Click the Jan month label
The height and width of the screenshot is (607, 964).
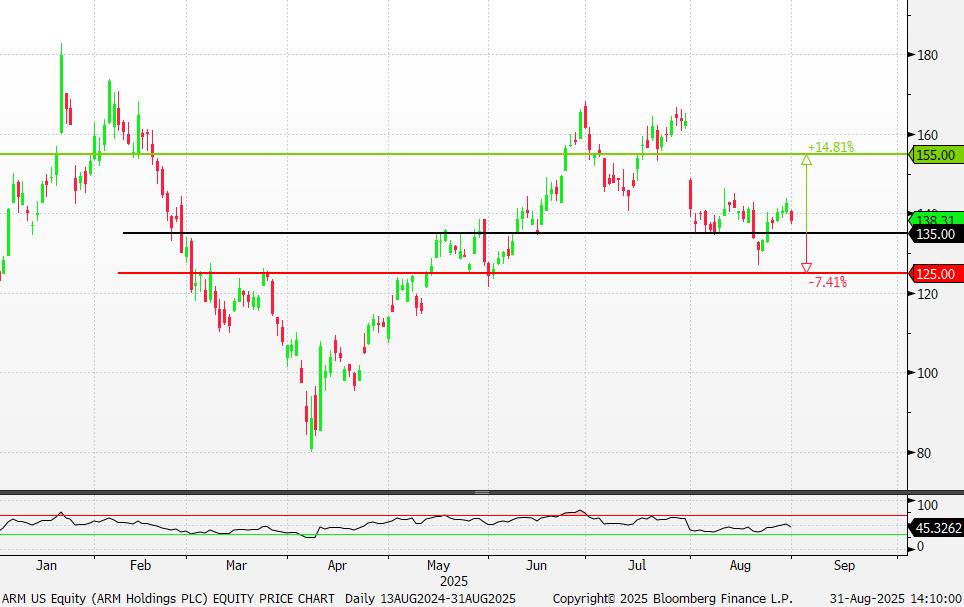click(46, 565)
